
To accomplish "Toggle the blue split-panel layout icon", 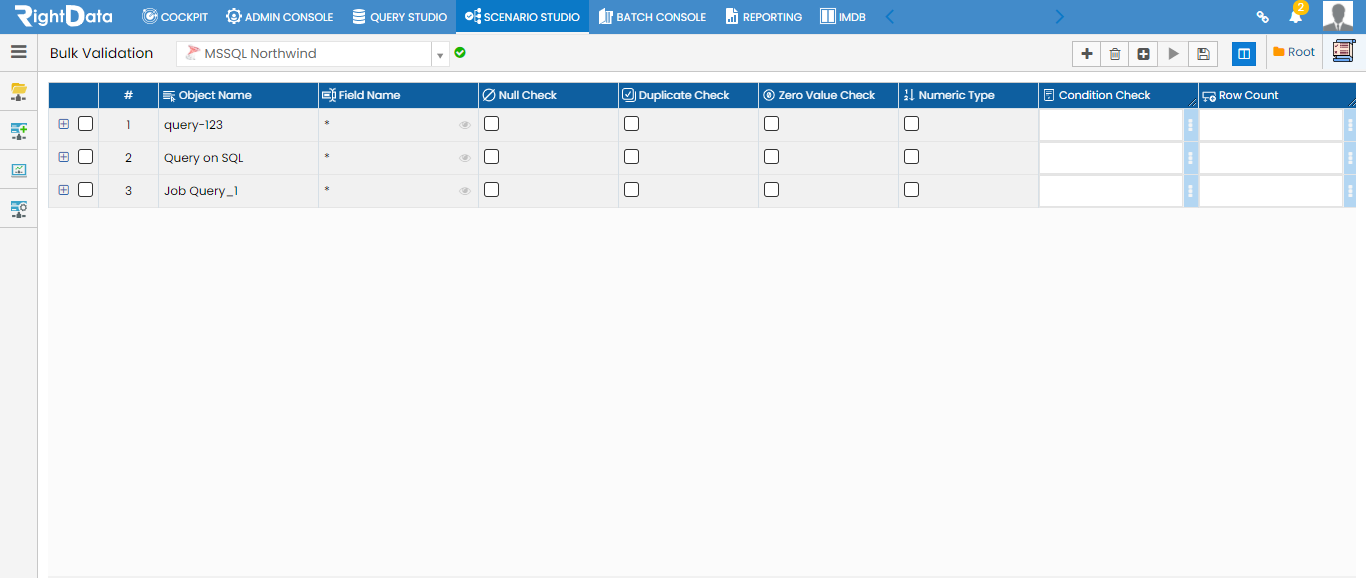I will click(x=1244, y=54).
